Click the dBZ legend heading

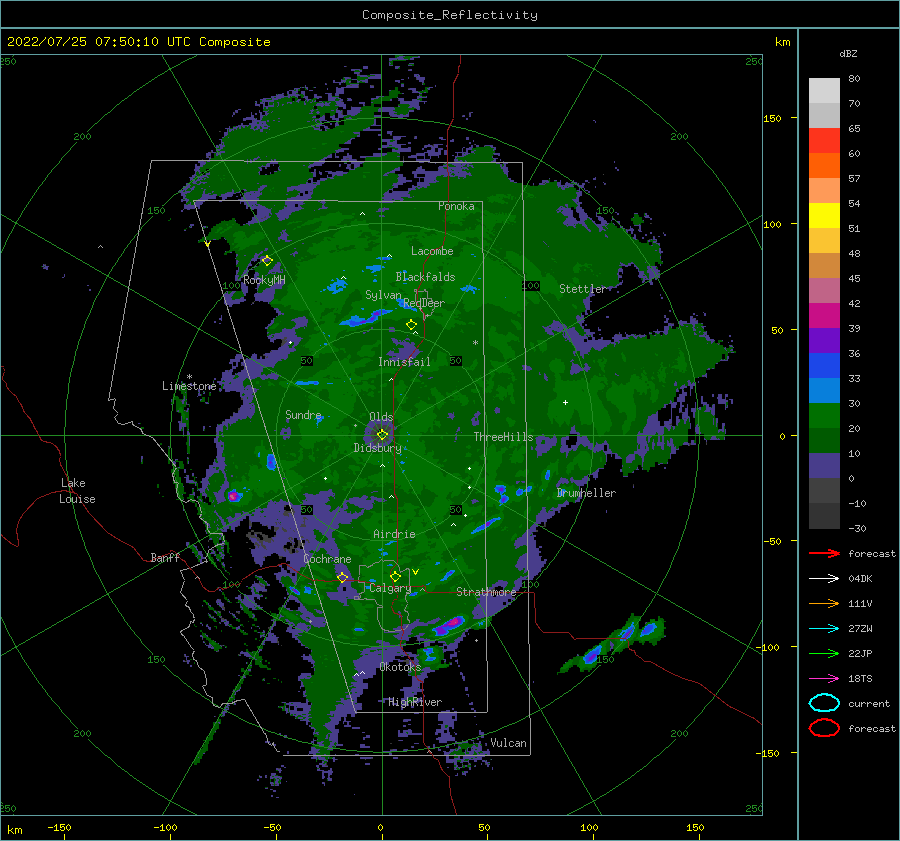pyautogui.click(x=848, y=54)
